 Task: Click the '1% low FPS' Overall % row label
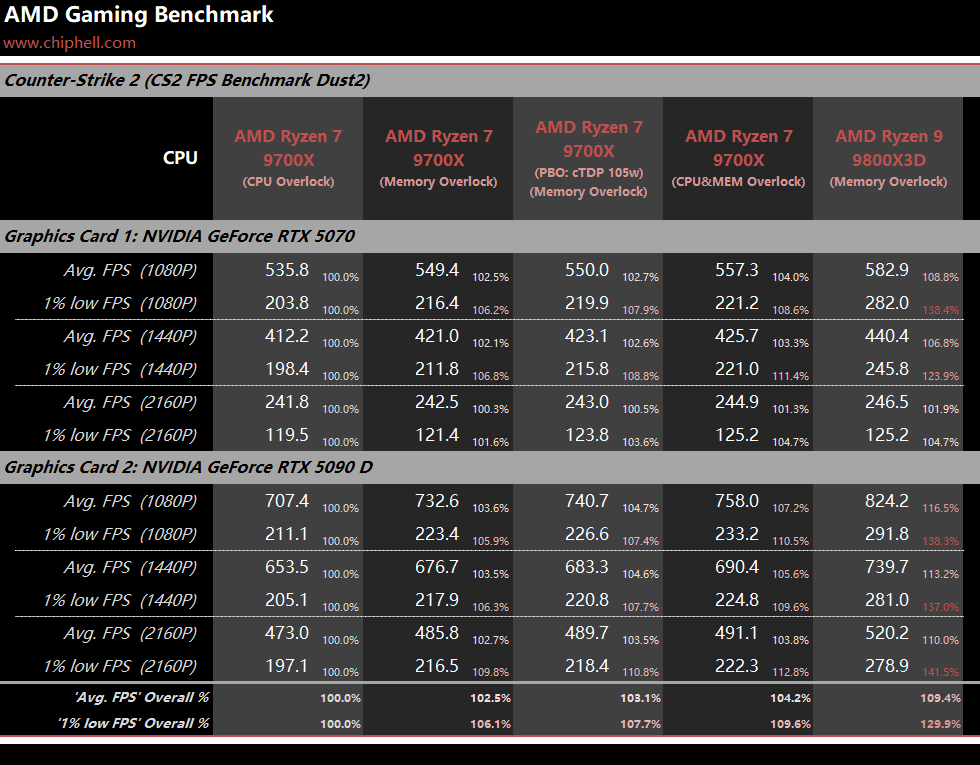click(134, 723)
